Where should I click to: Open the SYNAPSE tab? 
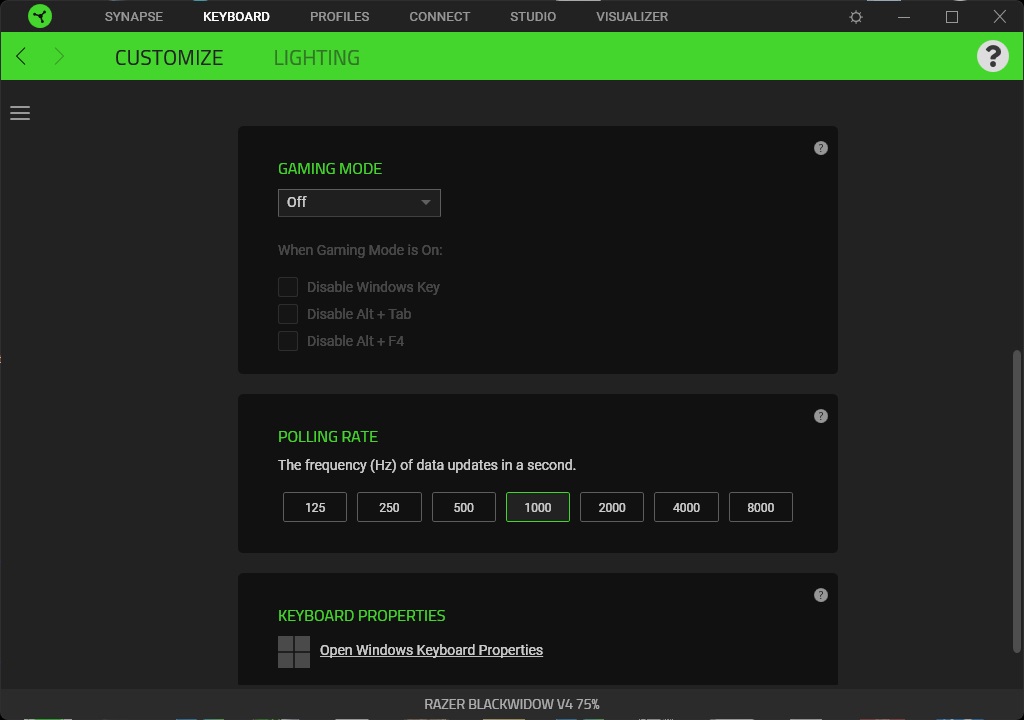point(134,16)
